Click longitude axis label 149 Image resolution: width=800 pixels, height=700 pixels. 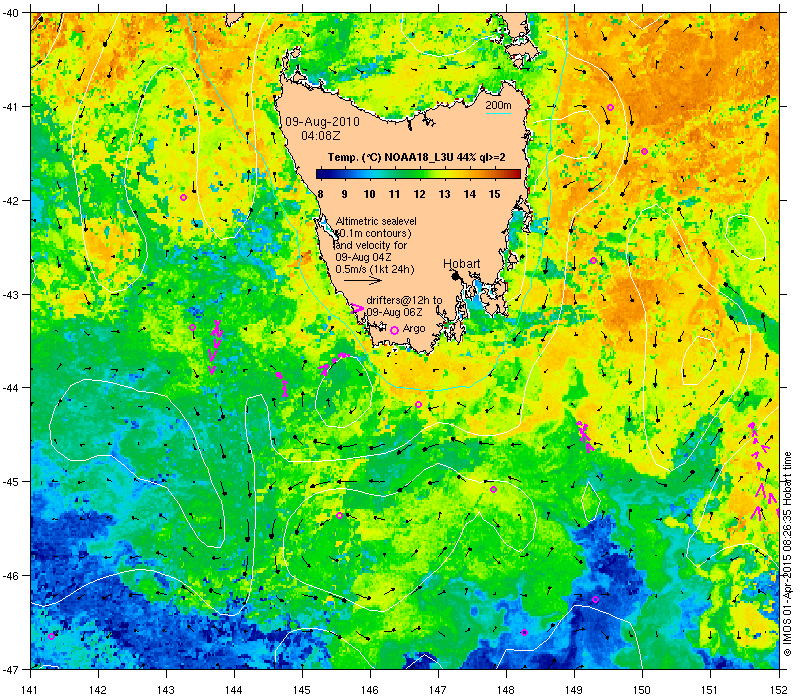tap(574, 690)
